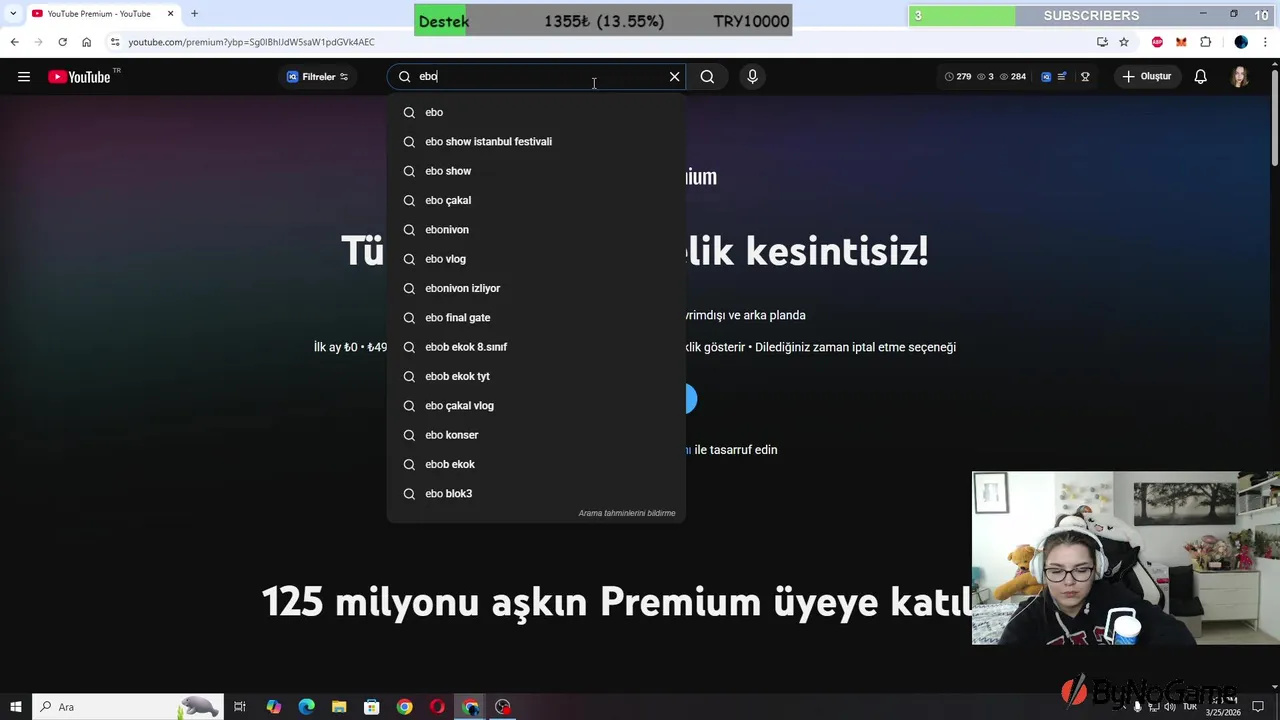Pick suggestion 'ebonivon izliyor'
The image size is (1280, 720).
click(536, 288)
